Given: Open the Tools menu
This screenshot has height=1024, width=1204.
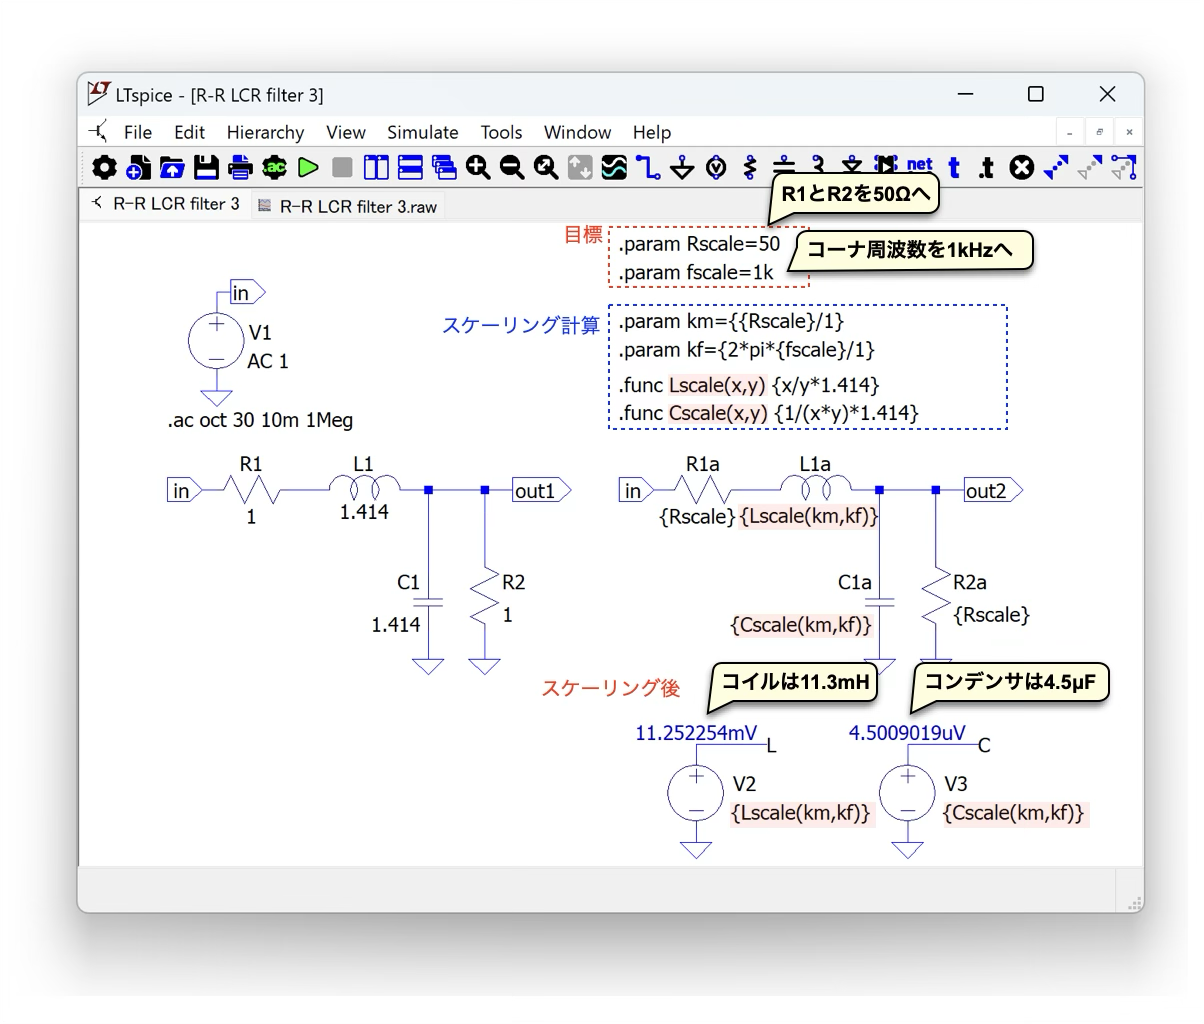Looking at the screenshot, I should (501, 132).
